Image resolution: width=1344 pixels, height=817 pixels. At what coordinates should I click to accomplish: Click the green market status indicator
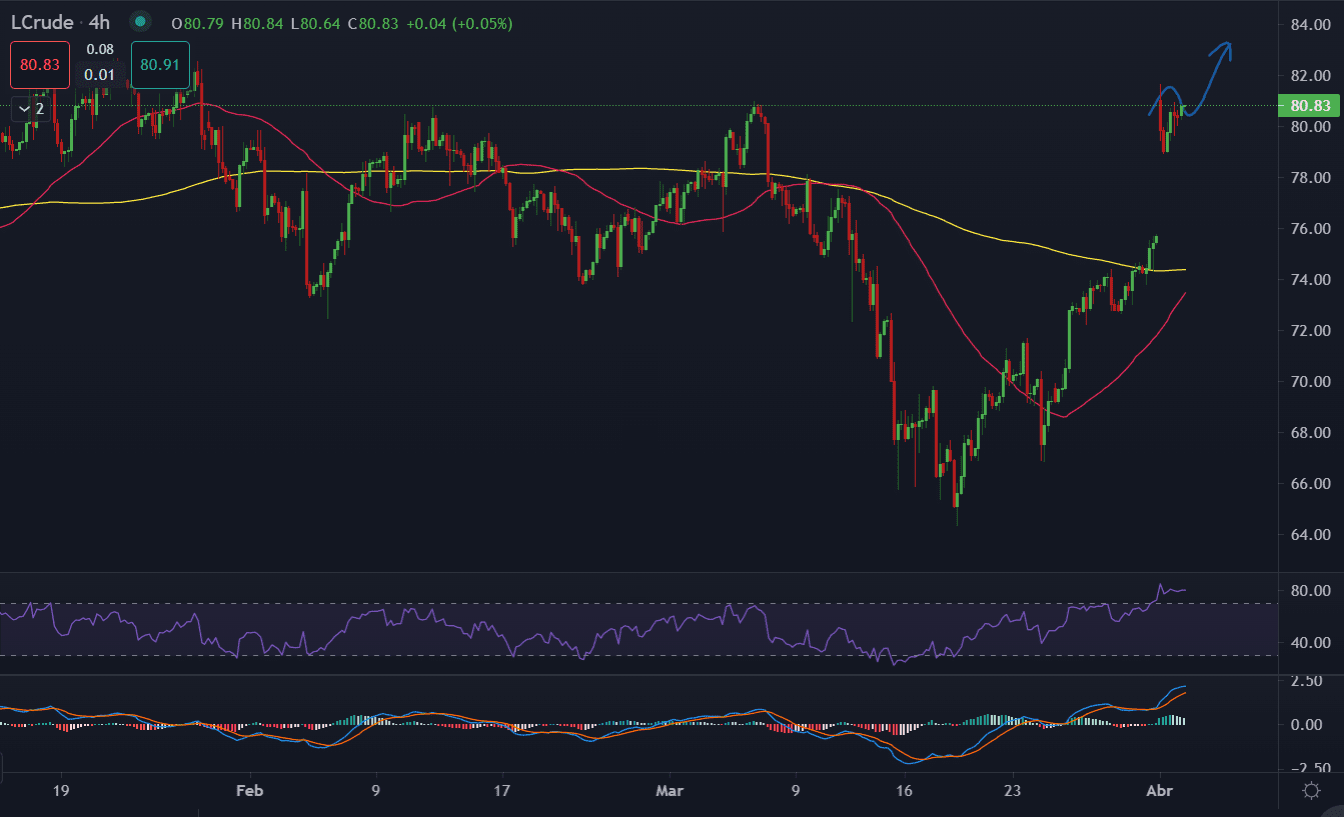click(141, 22)
